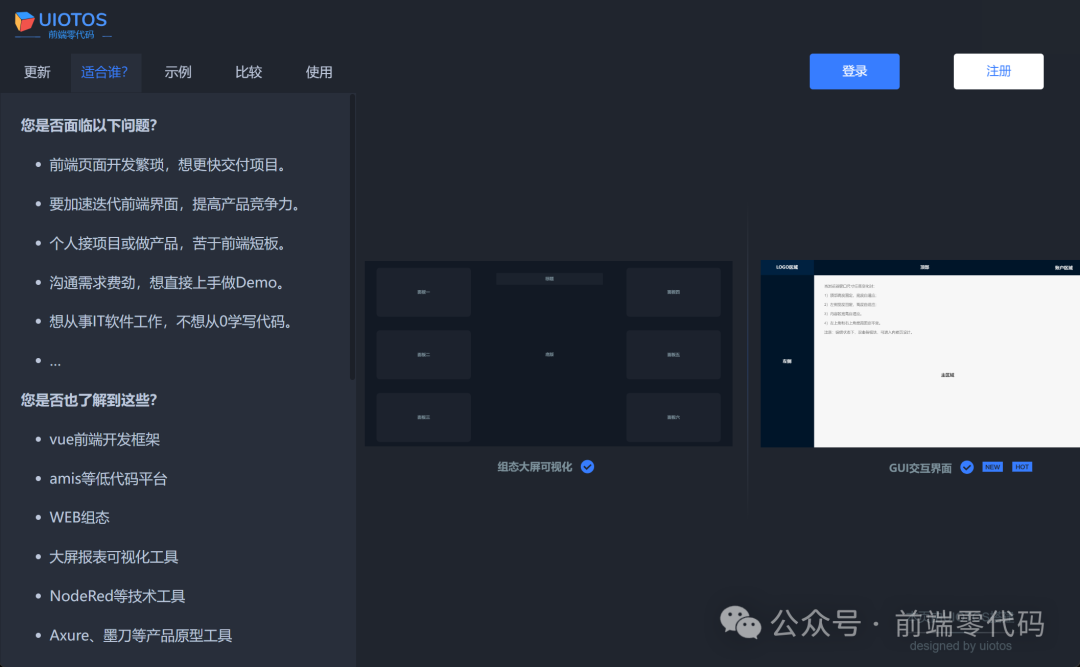
Task: Select the 适合谁? tab
Action: point(105,71)
